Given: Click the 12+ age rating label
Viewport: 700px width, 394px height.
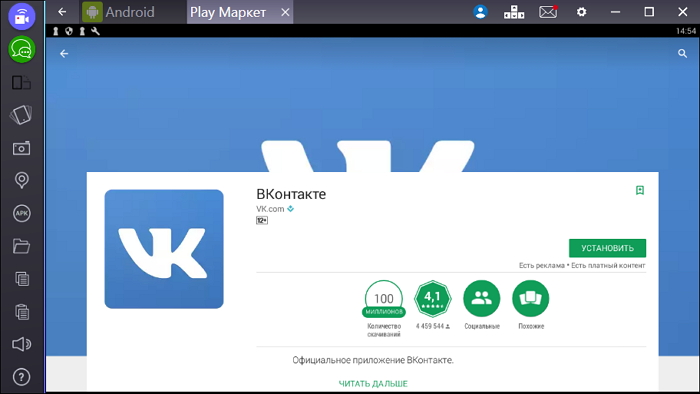Looking at the screenshot, I should click(262, 220).
